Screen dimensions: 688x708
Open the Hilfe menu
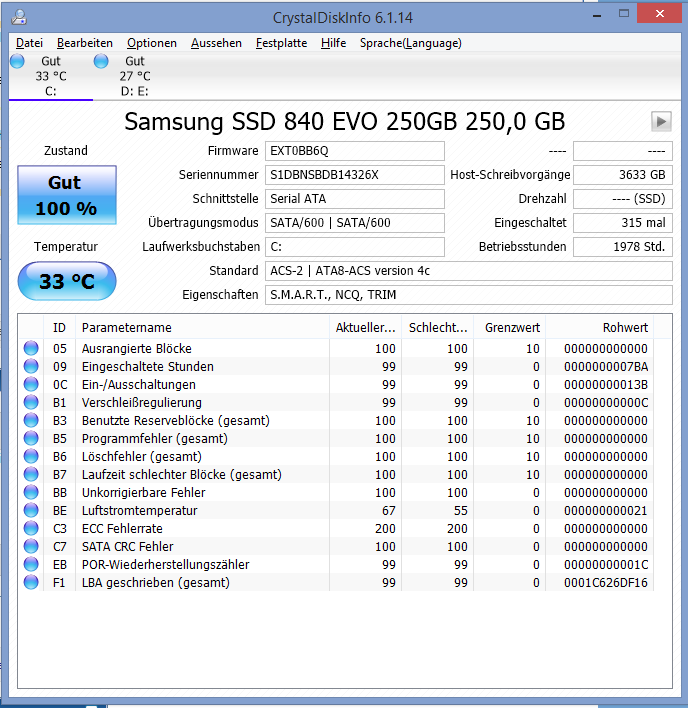click(334, 43)
